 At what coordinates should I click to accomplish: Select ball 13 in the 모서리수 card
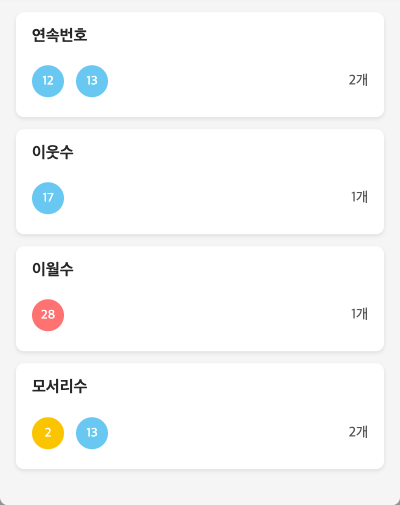coord(92,433)
